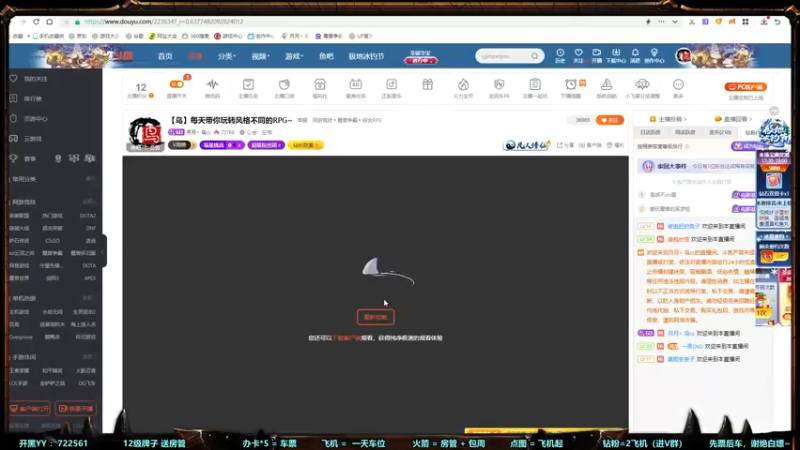Open the 网址大全 bookmark
This screenshot has height=450, width=800.
163,36
